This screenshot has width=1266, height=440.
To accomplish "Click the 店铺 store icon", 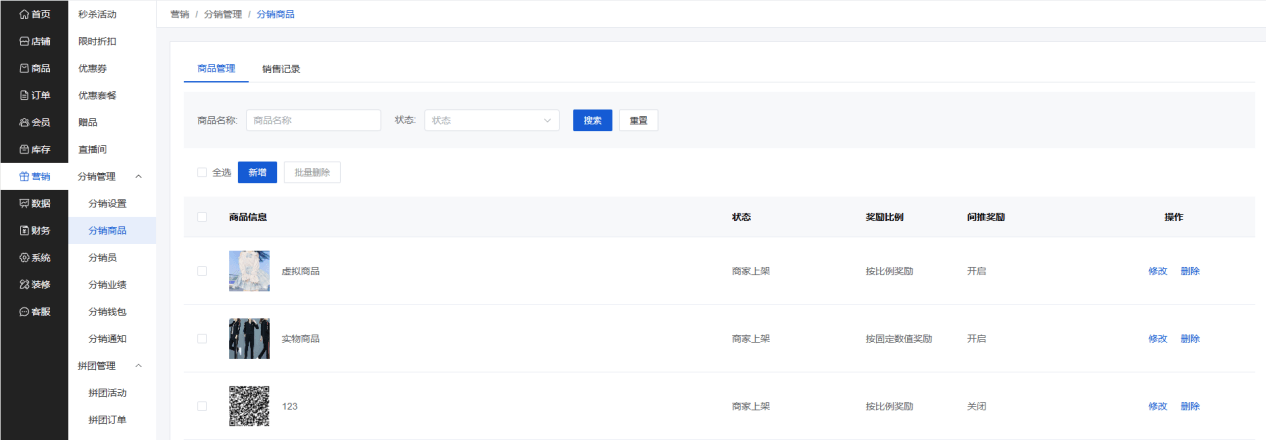I will [x=24, y=41].
